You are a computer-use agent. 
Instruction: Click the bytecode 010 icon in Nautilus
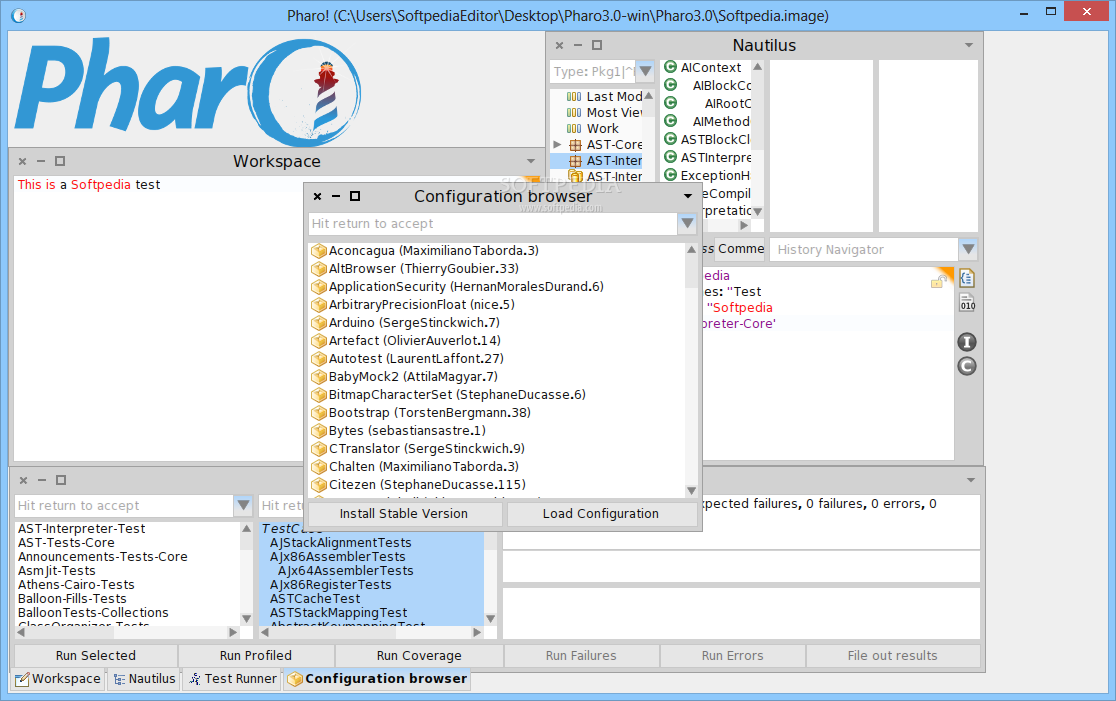tap(967, 302)
